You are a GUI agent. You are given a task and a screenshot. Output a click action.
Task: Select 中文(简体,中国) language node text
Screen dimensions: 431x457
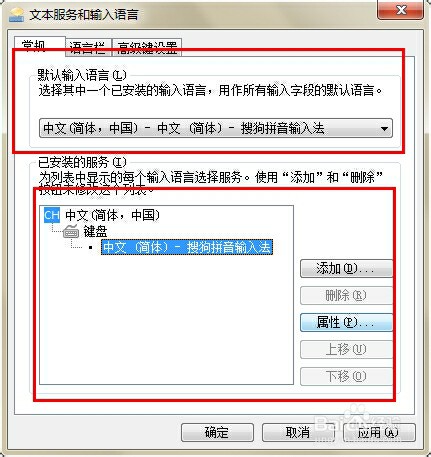pos(113,215)
